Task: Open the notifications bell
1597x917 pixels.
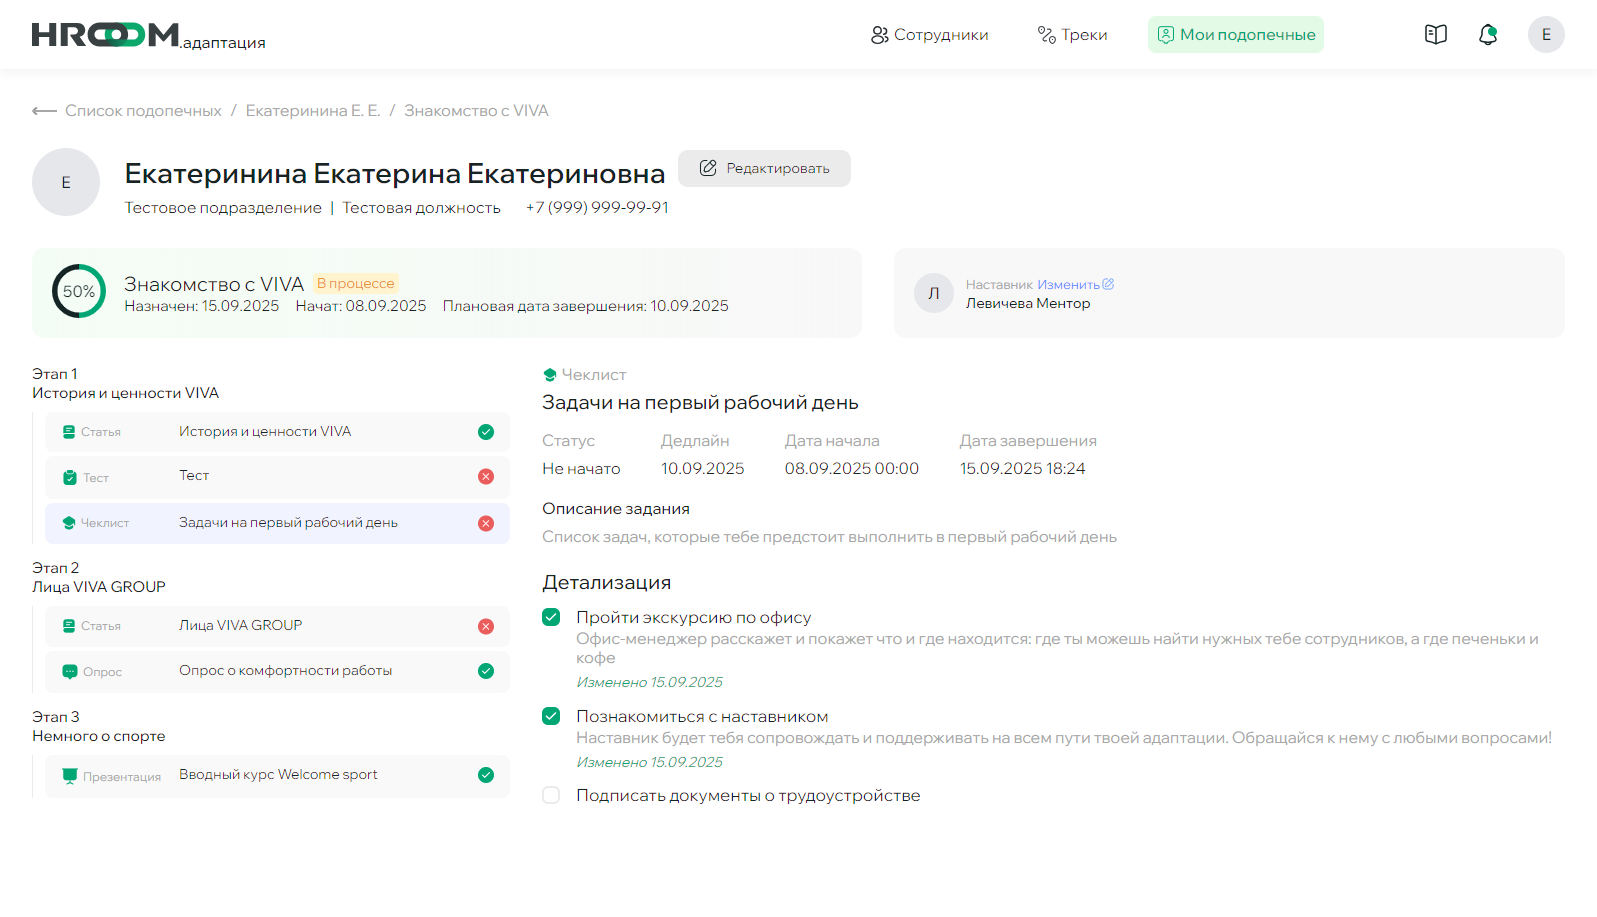Action: point(1488,35)
